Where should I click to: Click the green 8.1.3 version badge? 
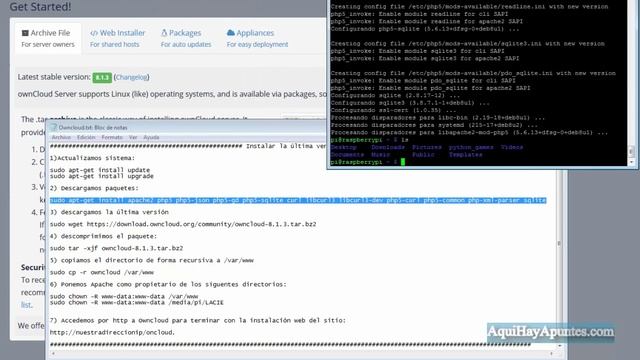click(x=102, y=78)
